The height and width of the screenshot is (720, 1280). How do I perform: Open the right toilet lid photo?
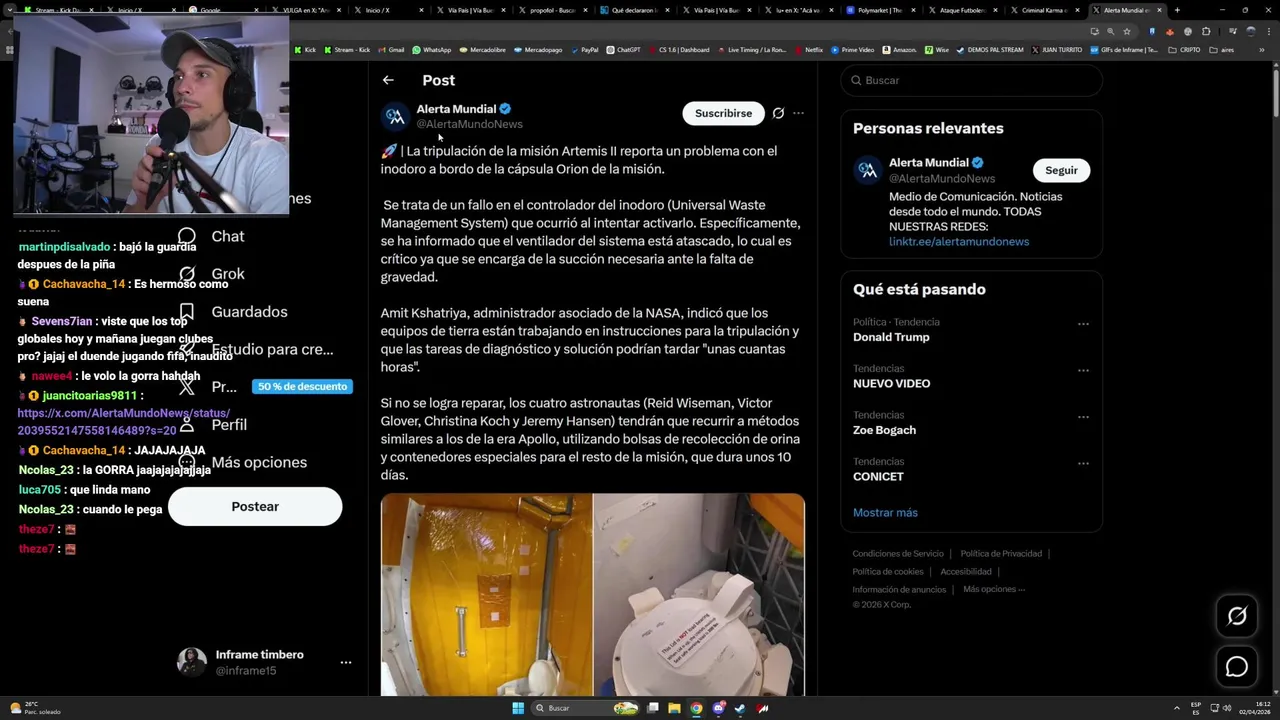(700, 594)
